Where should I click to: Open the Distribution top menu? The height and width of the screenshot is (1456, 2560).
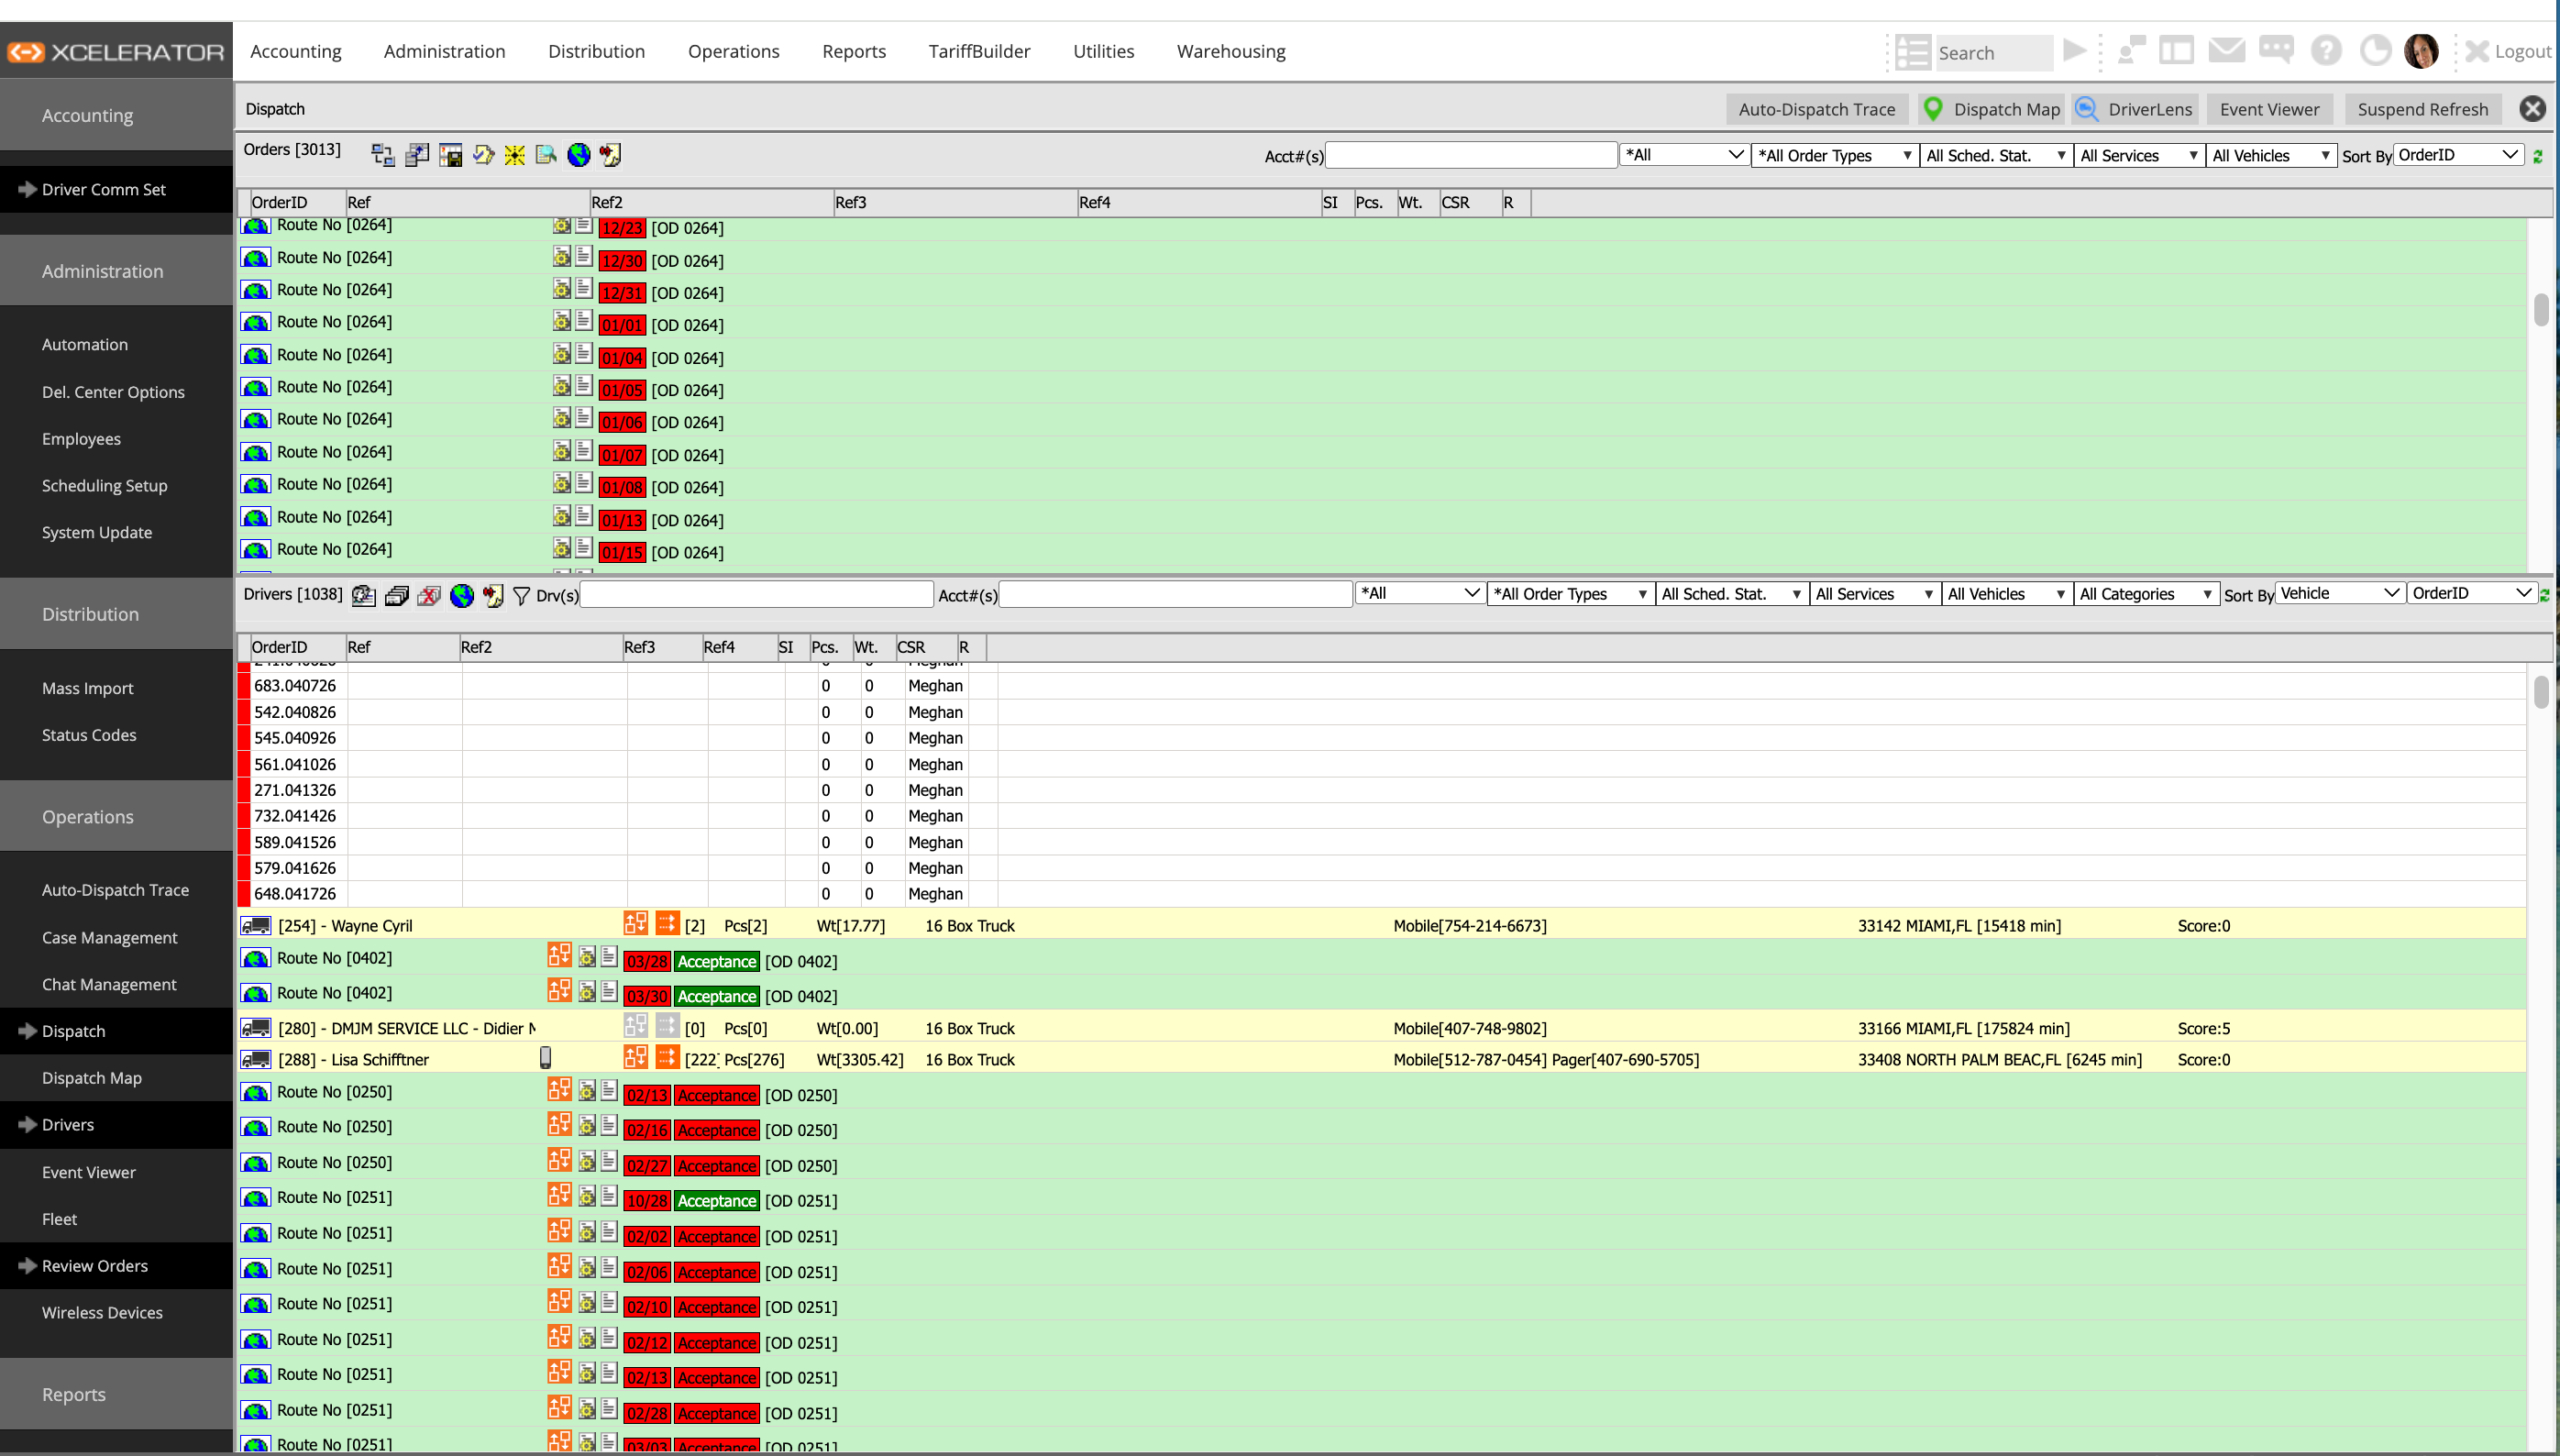pos(596,51)
